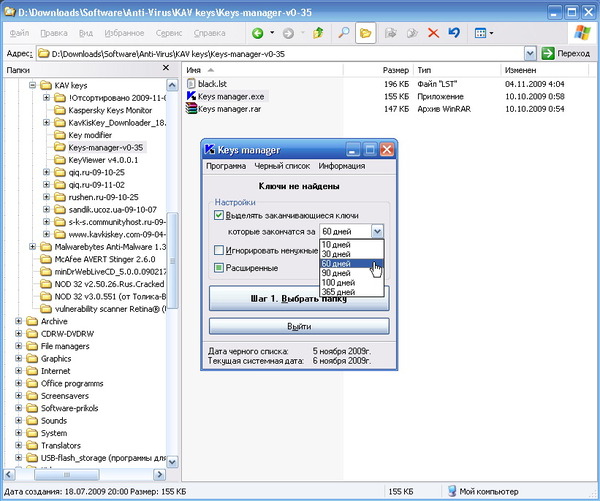
Task: Click the Переход go button
Action: [x=566, y=54]
